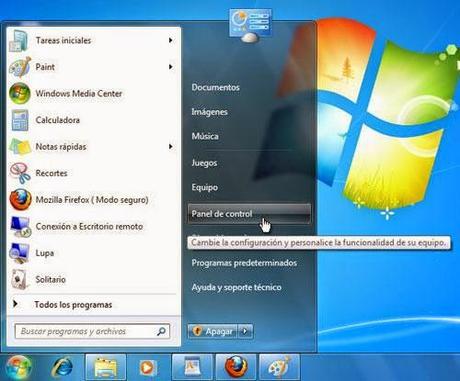This screenshot has height=381, width=460.
Task: Open Música
Action: coord(205,136)
